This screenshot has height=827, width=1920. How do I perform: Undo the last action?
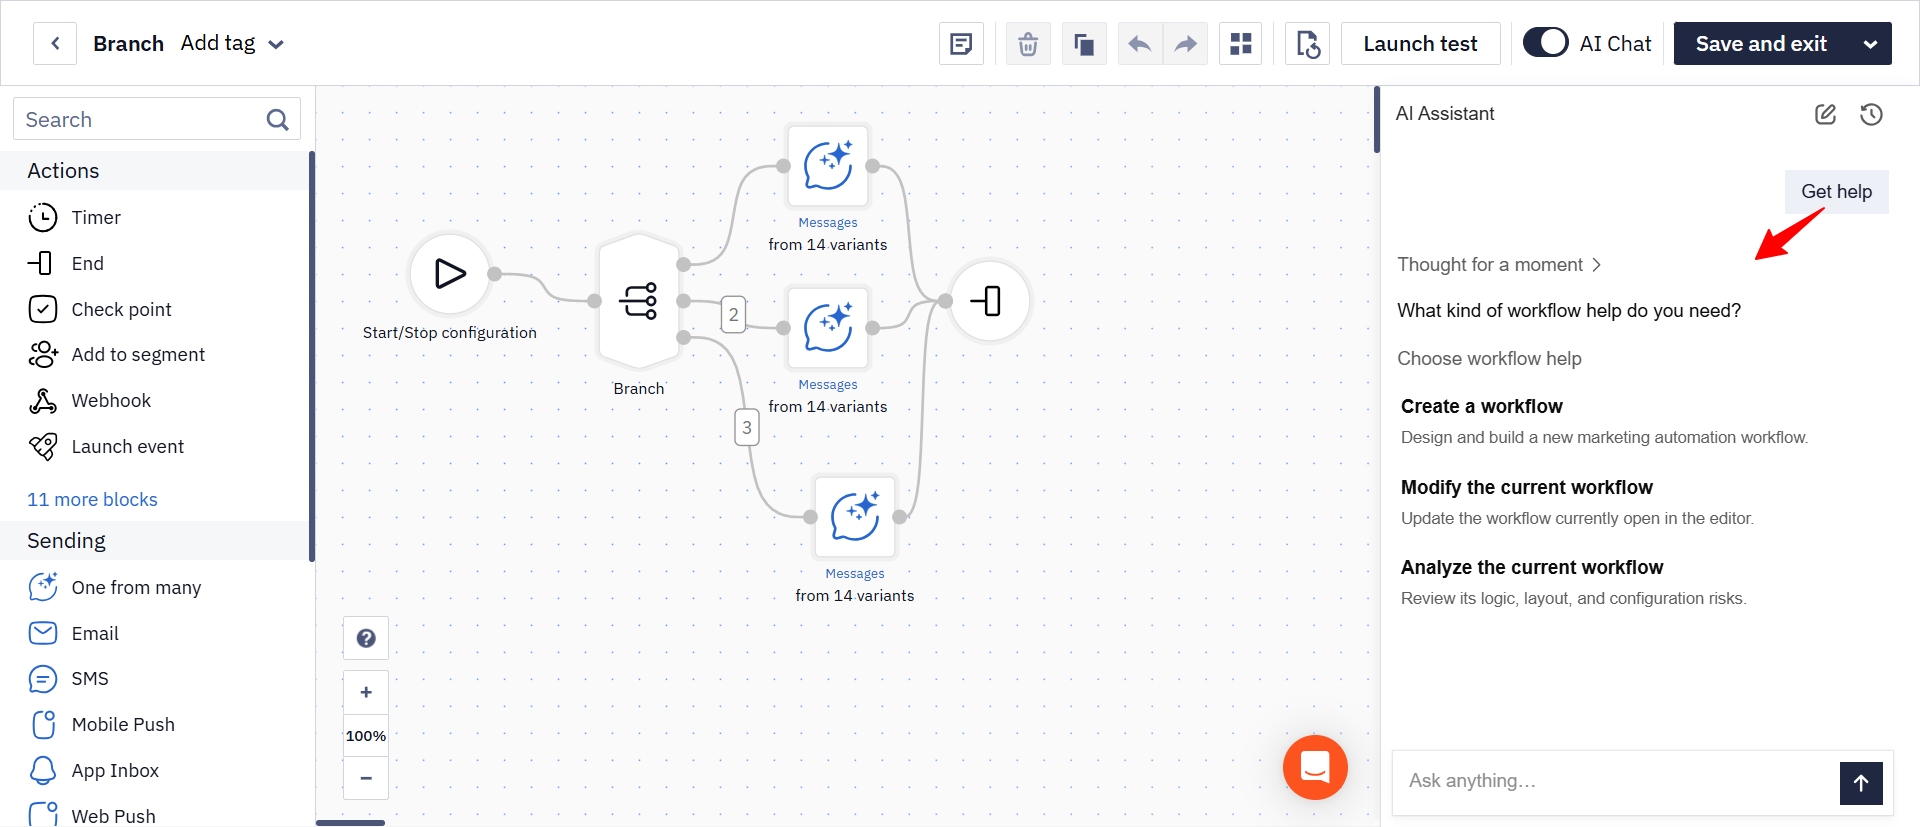point(1140,44)
